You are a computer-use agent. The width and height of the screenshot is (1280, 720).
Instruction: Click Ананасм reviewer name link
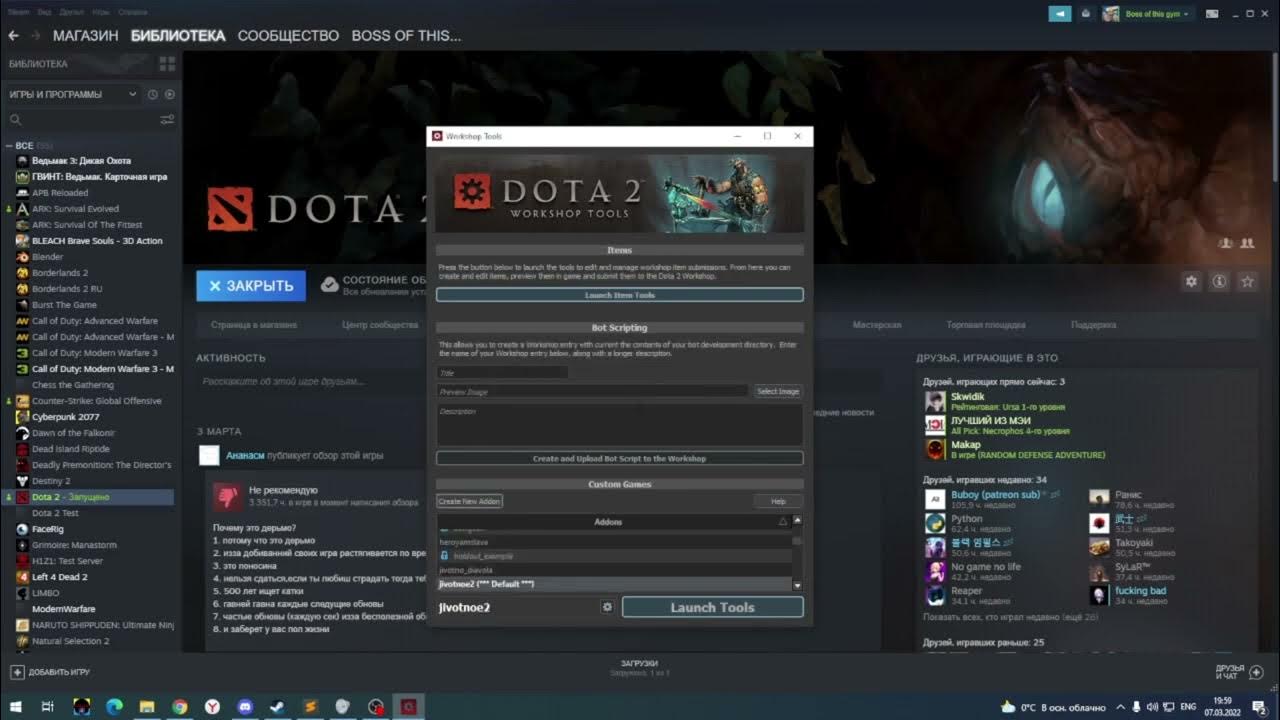click(245, 455)
